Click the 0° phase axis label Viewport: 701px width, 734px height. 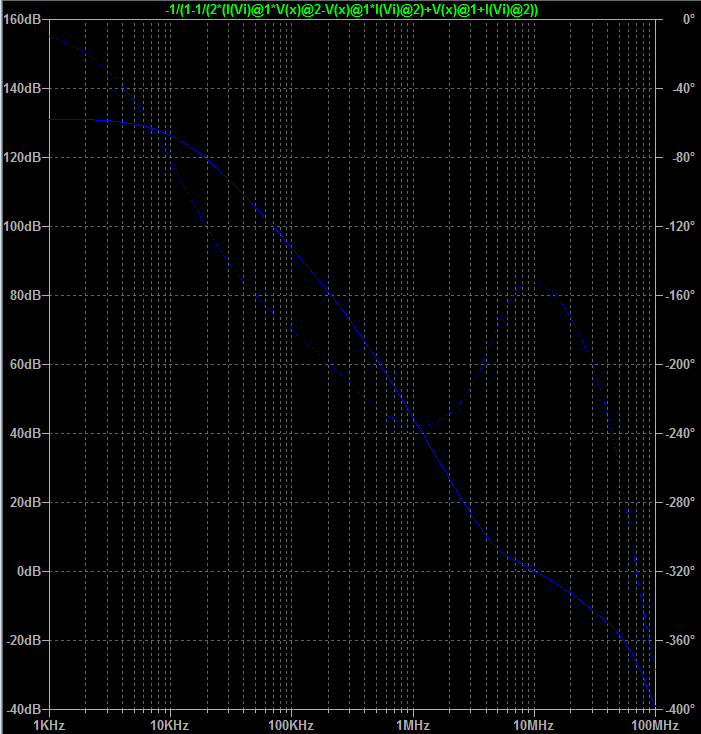point(688,19)
